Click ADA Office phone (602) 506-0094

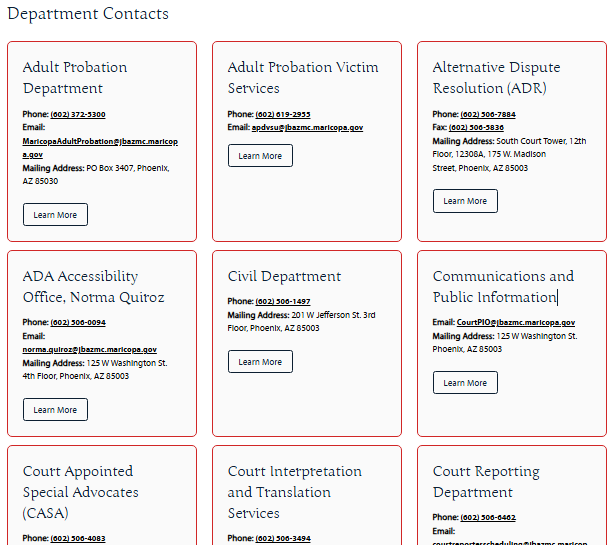pos(78,323)
